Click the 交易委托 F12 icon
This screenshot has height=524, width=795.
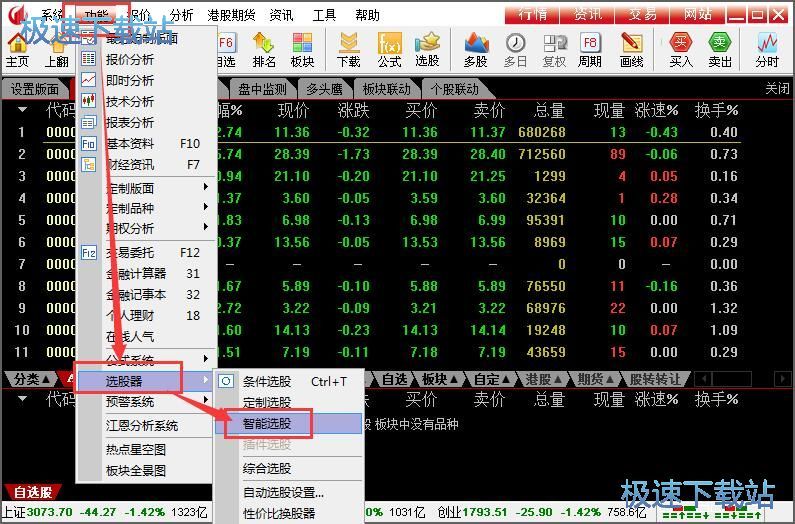[89, 252]
